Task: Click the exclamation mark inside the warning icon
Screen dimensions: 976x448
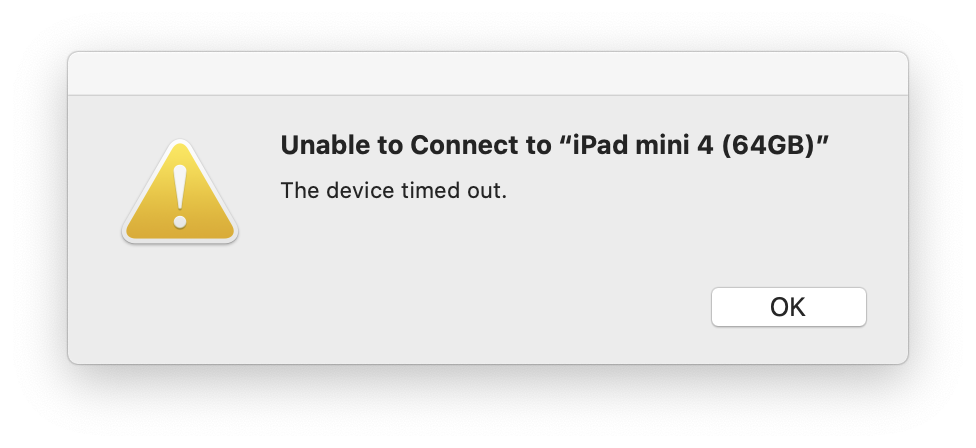Action: pos(180,196)
